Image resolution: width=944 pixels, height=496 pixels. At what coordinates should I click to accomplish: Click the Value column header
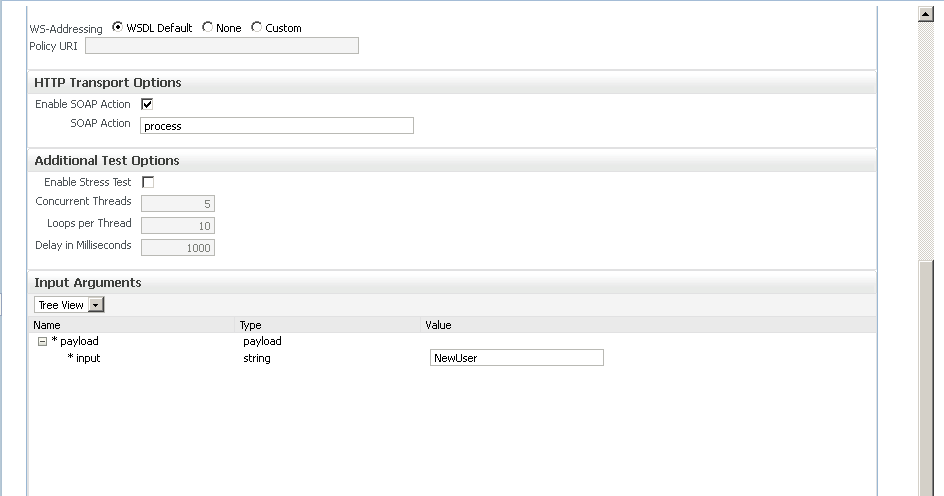click(x=438, y=325)
